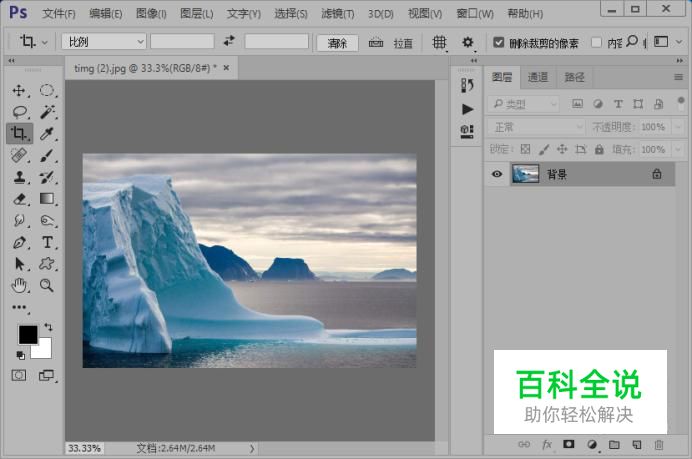Open the 正常 blend mode dropdown
Image resolution: width=692 pixels, height=459 pixels.
tap(536, 127)
